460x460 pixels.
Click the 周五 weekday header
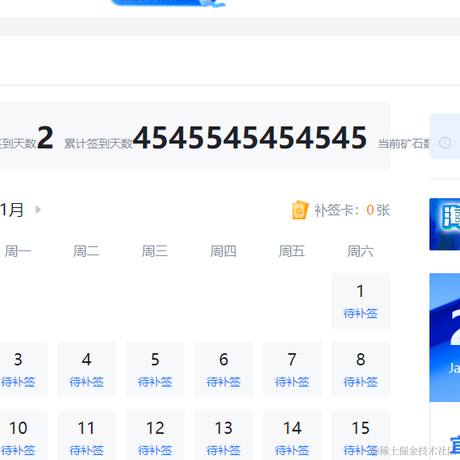[x=292, y=251]
